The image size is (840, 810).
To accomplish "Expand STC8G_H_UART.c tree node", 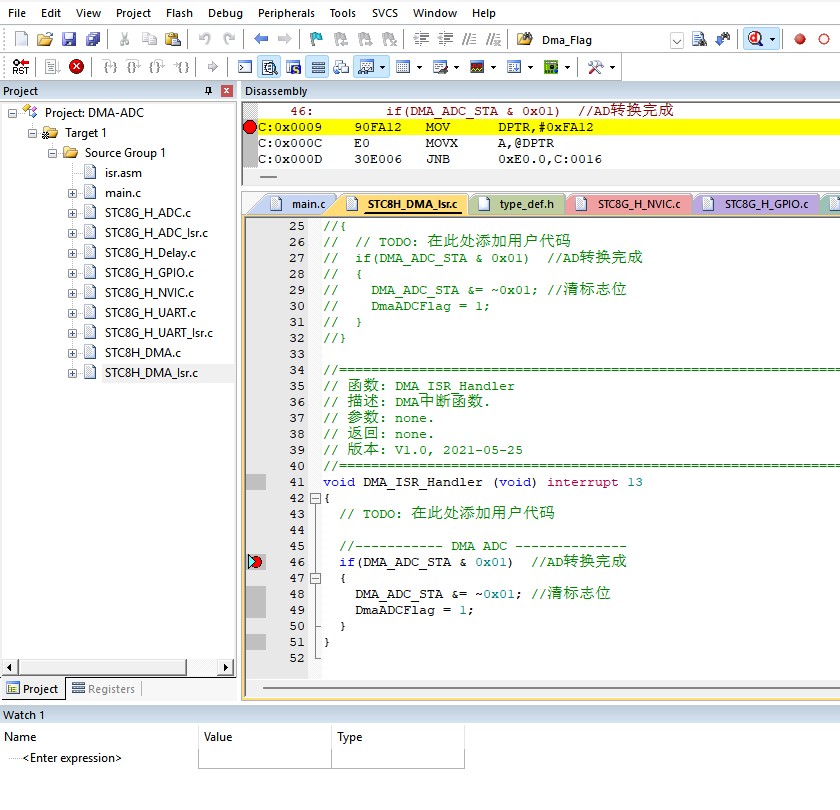I will [72, 313].
